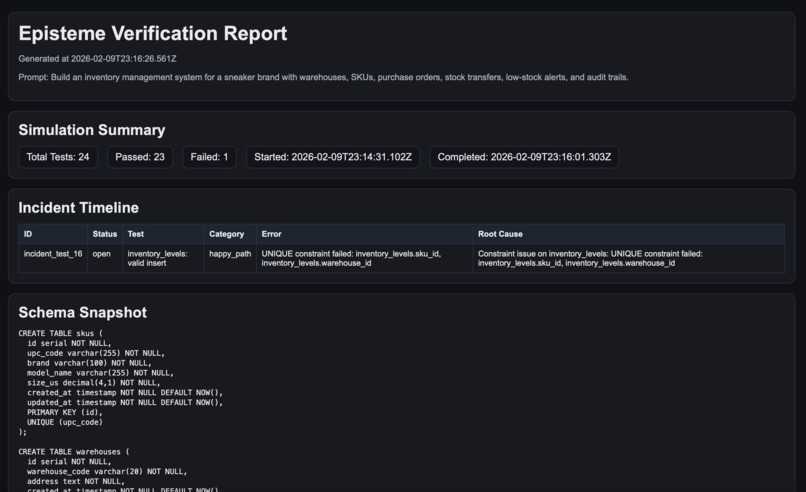Click the brand varchar(100) line
Image resolution: width=806 pixels, height=492 pixels.
89,363
